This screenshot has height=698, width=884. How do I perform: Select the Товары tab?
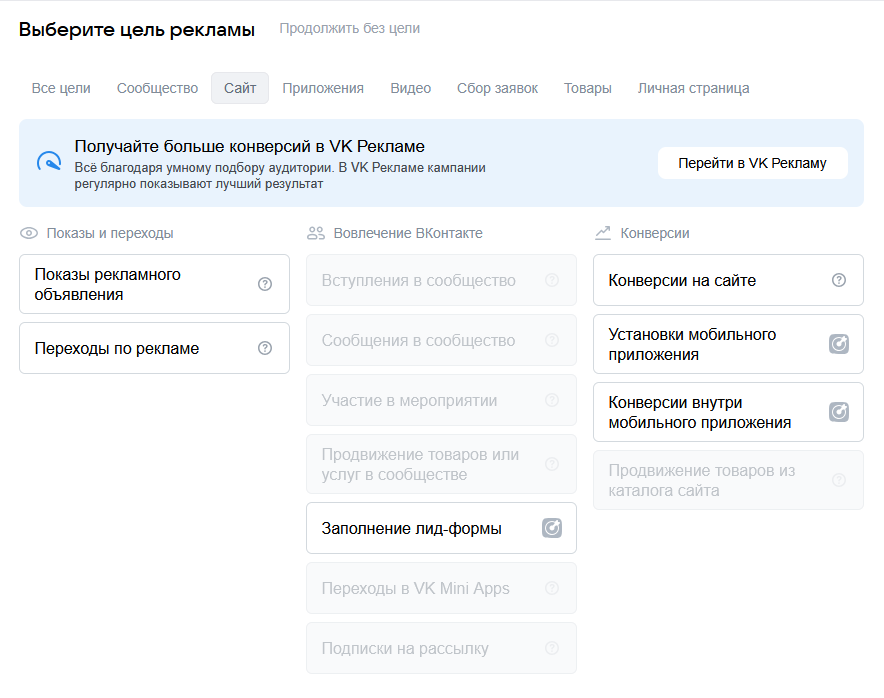pos(587,88)
